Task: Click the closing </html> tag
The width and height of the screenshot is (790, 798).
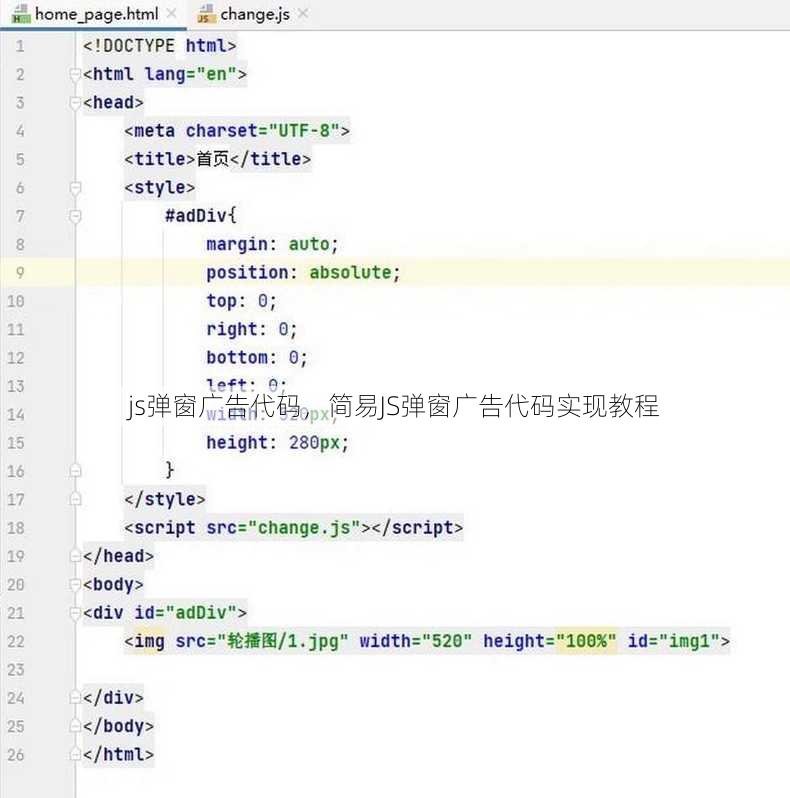Action: point(118,754)
